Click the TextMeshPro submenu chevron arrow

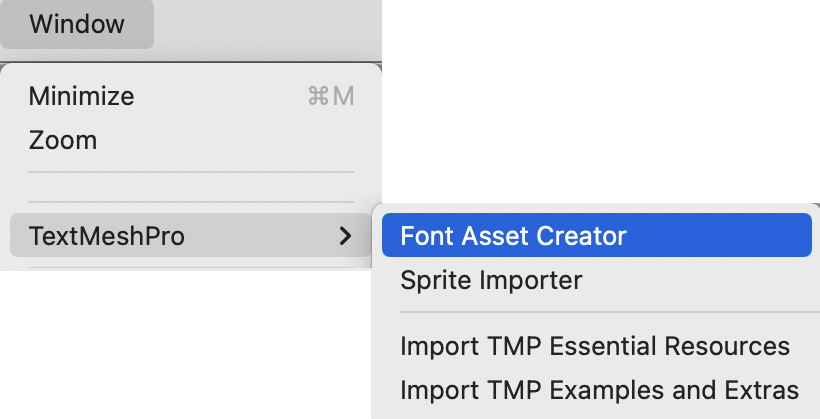coord(345,236)
